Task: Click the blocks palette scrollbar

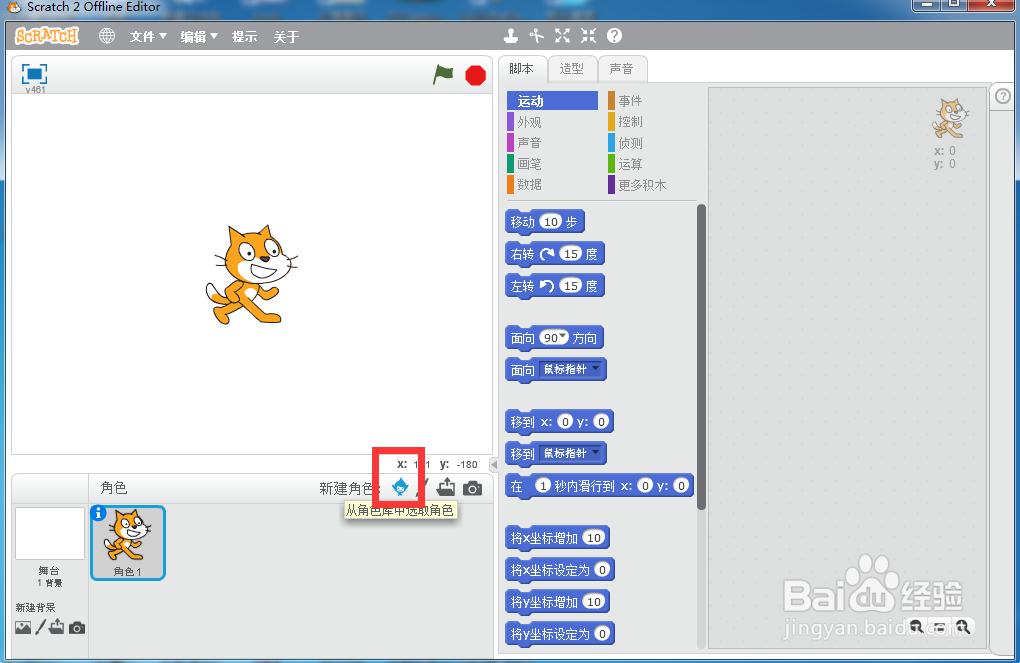Action: pos(701,357)
